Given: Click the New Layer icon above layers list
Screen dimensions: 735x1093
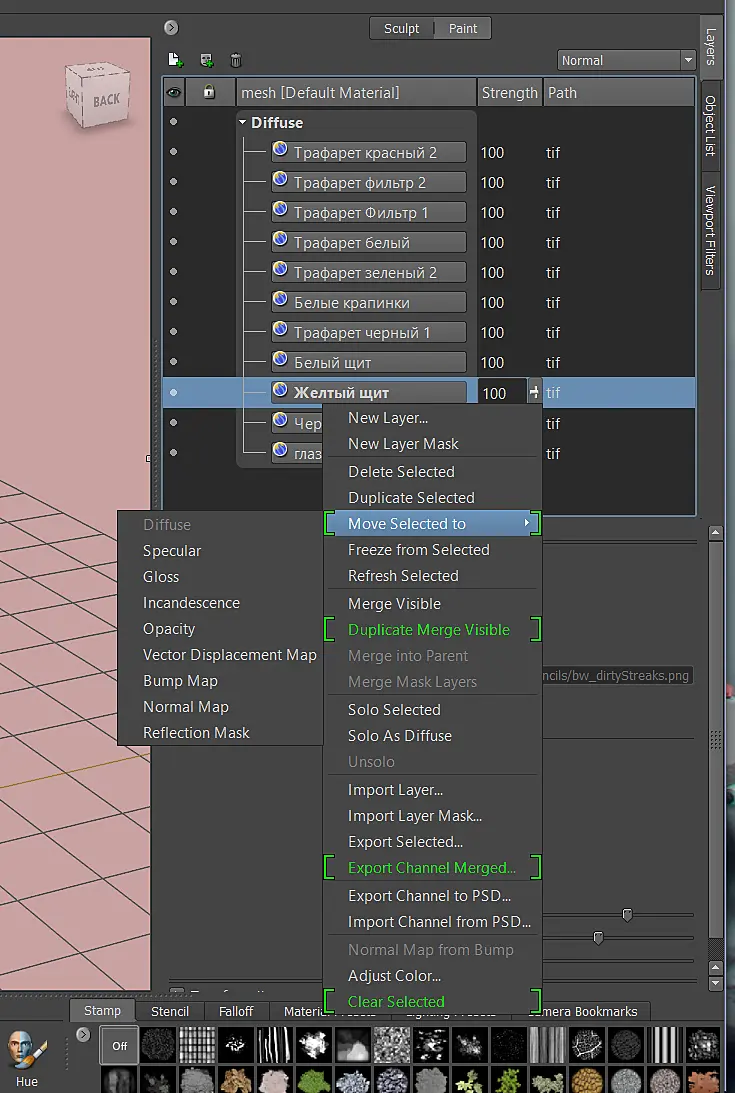Looking at the screenshot, I should click(176, 60).
